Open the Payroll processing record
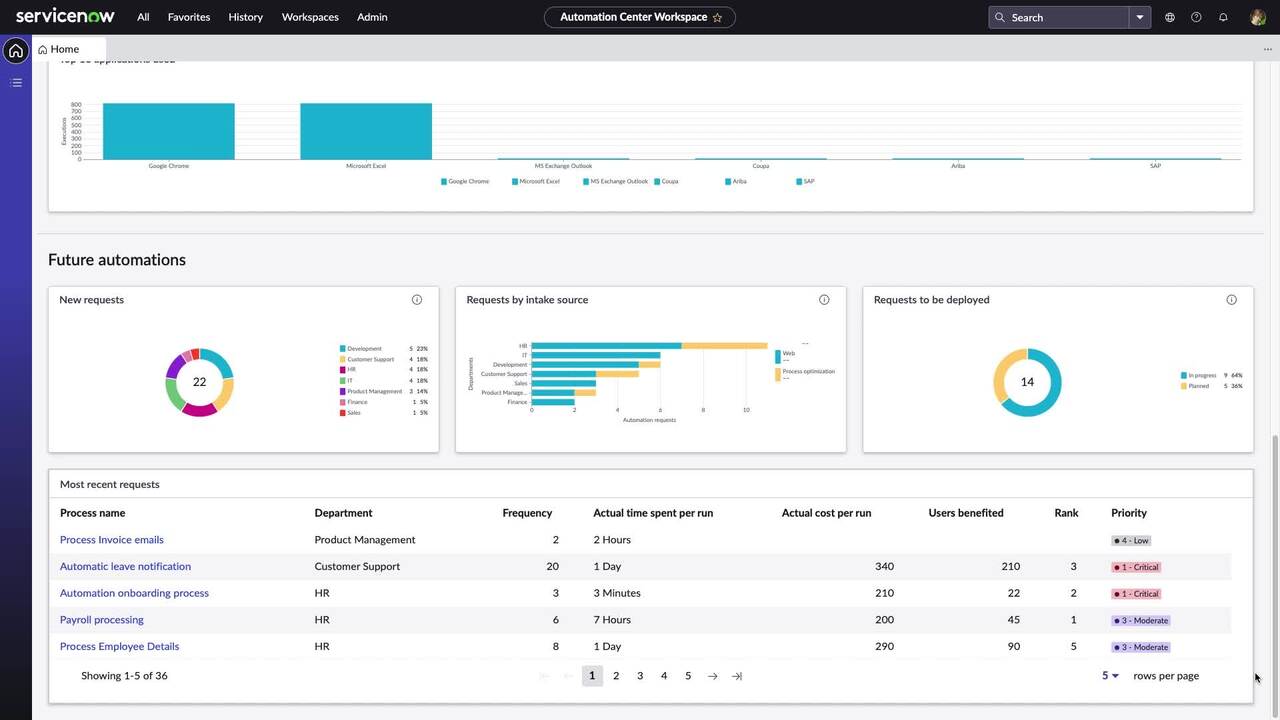The image size is (1280, 720). 101,619
